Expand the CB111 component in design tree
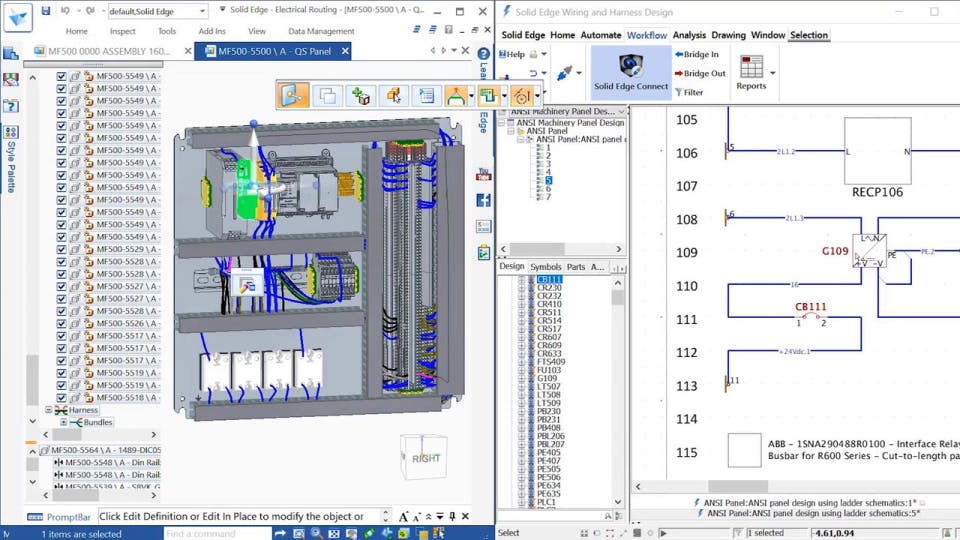The width and height of the screenshot is (960, 540). pos(521,280)
